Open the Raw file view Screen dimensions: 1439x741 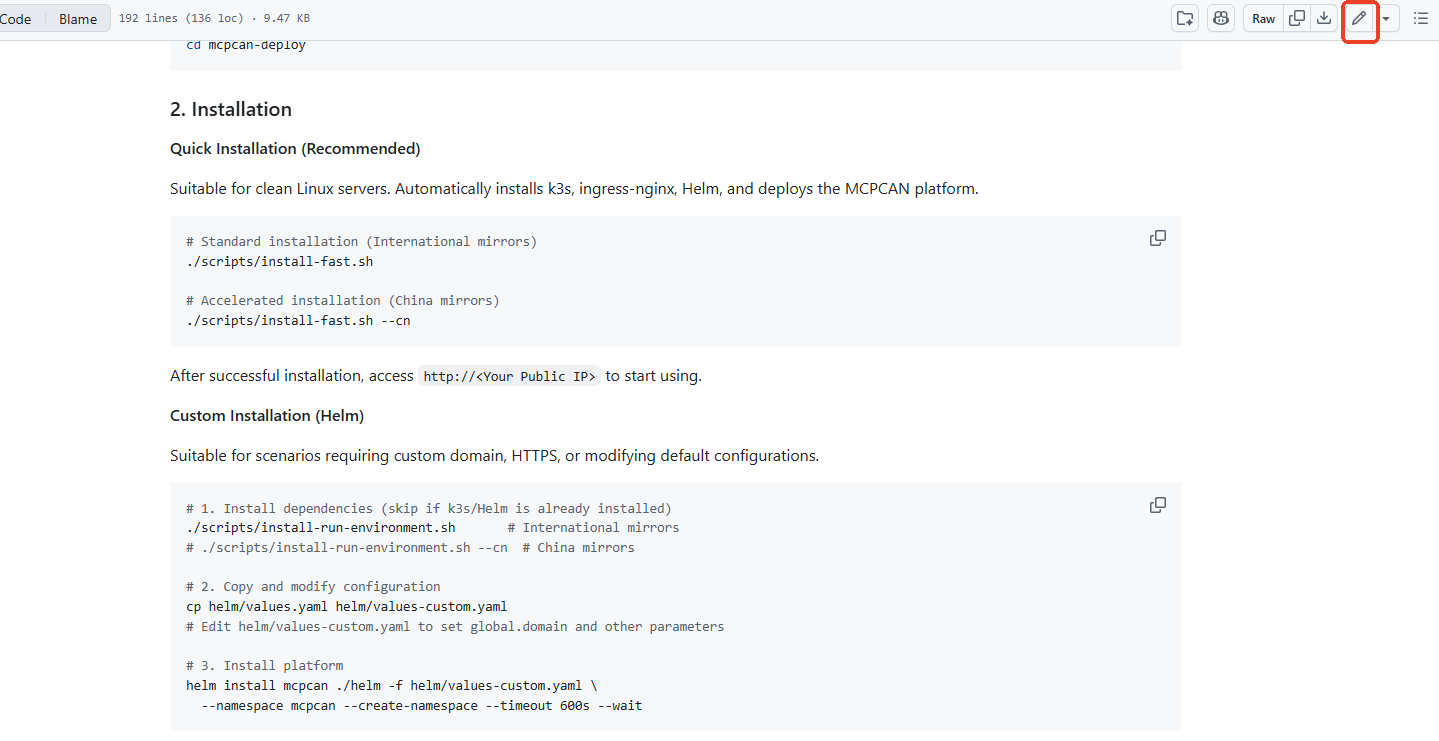[x=1263, y=19]
